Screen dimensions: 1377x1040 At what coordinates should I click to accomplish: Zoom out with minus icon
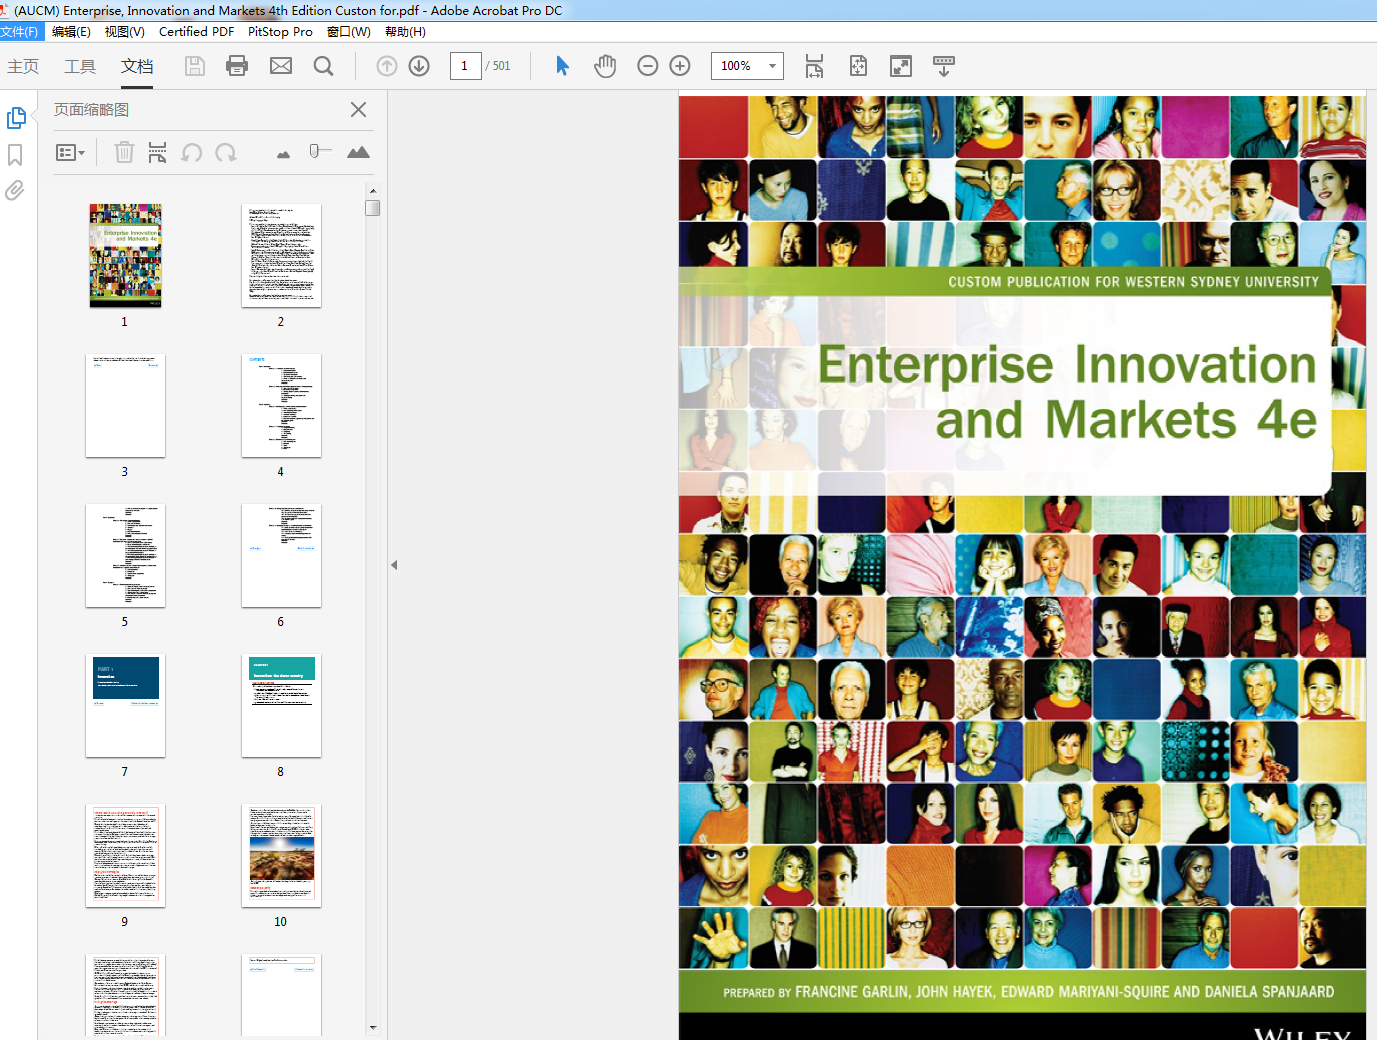click(x=648, y=66)
